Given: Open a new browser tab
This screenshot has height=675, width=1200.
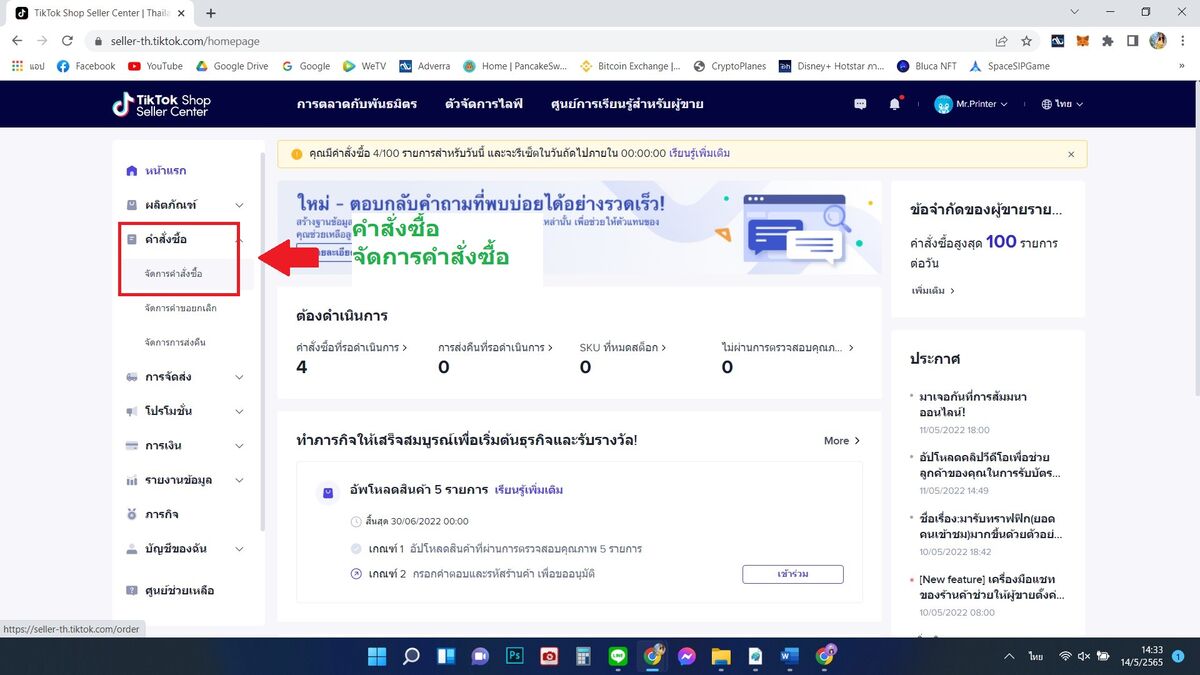Looking at the screenshot, I should (x=211, y=13).
